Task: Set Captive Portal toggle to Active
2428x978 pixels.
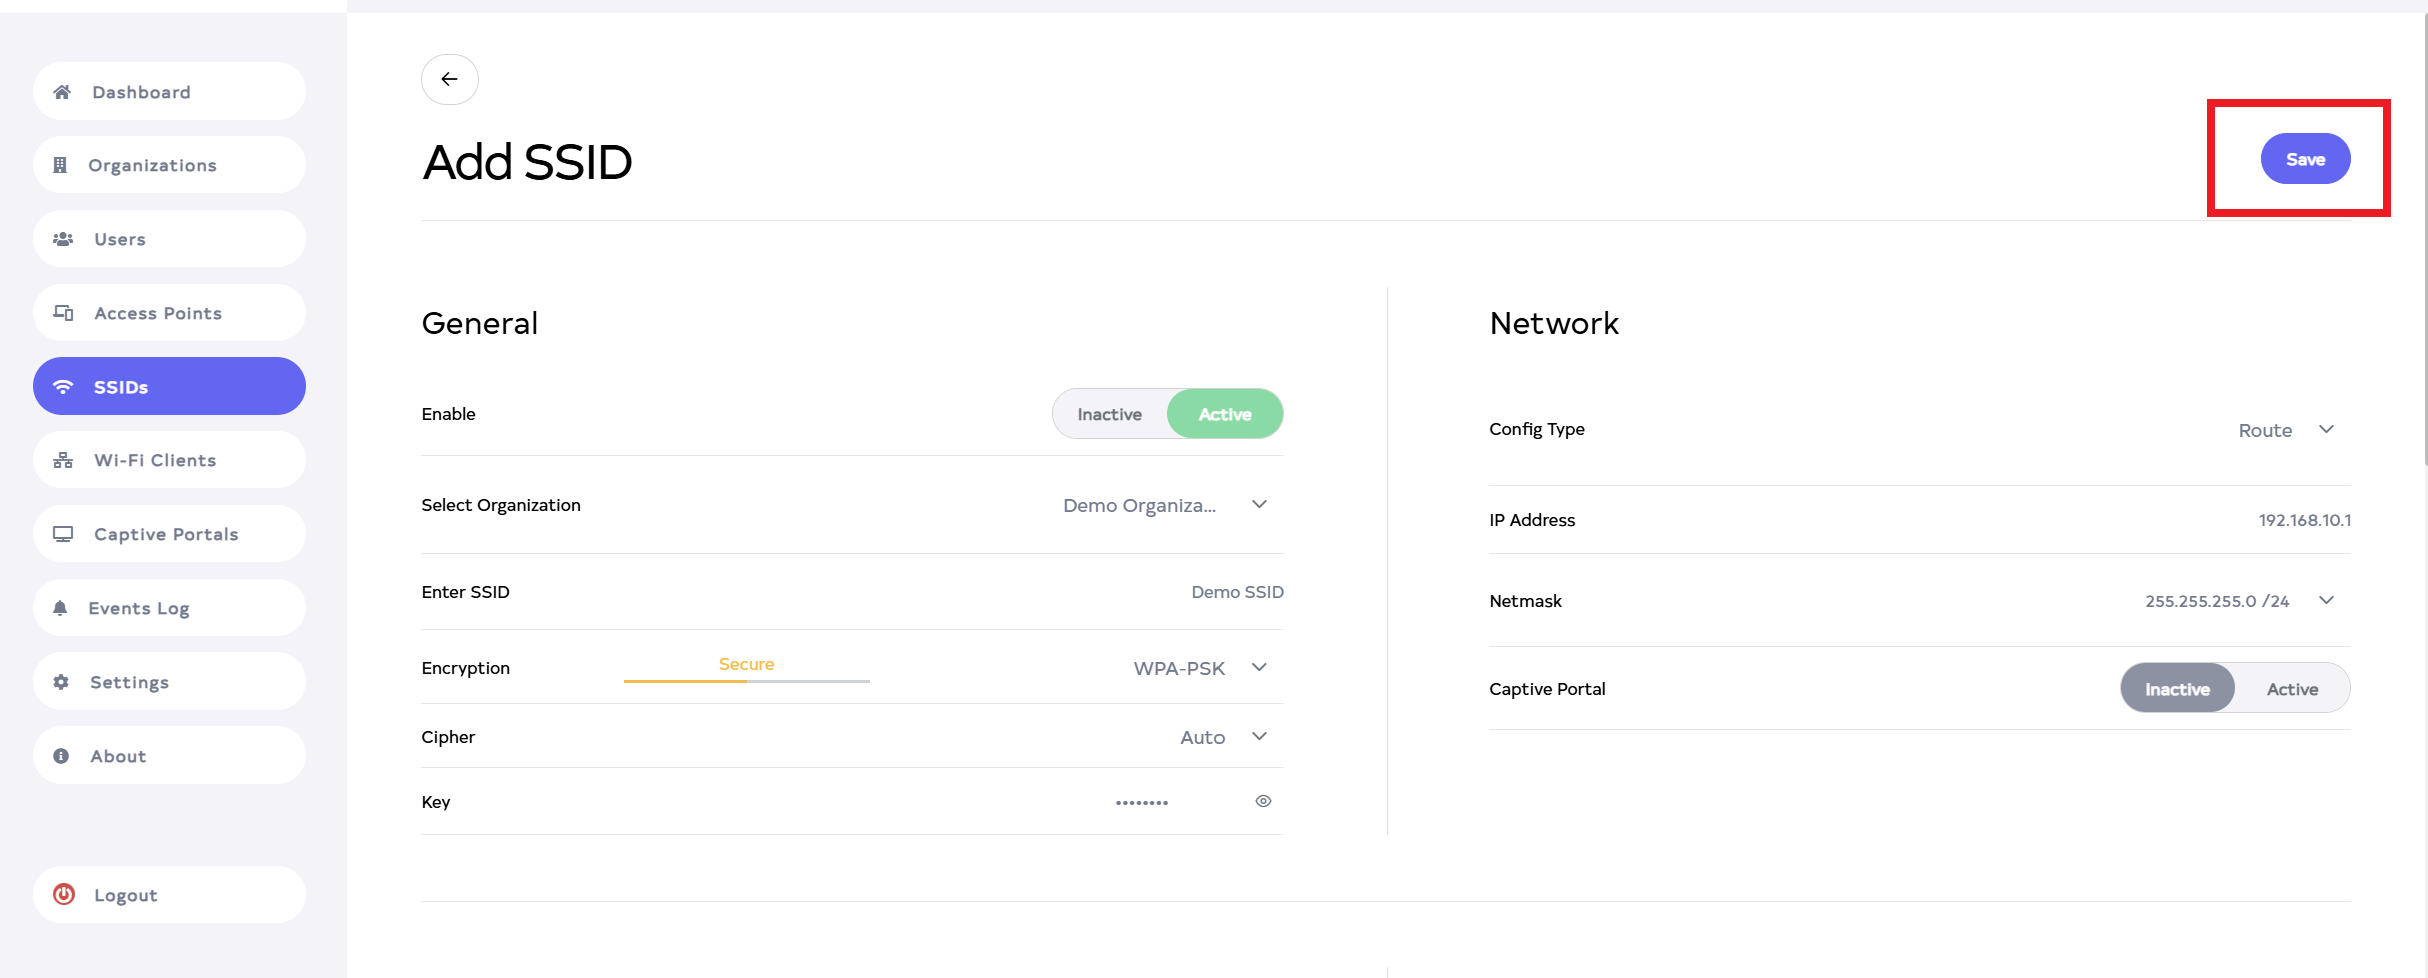Action: coord(2291,689)
